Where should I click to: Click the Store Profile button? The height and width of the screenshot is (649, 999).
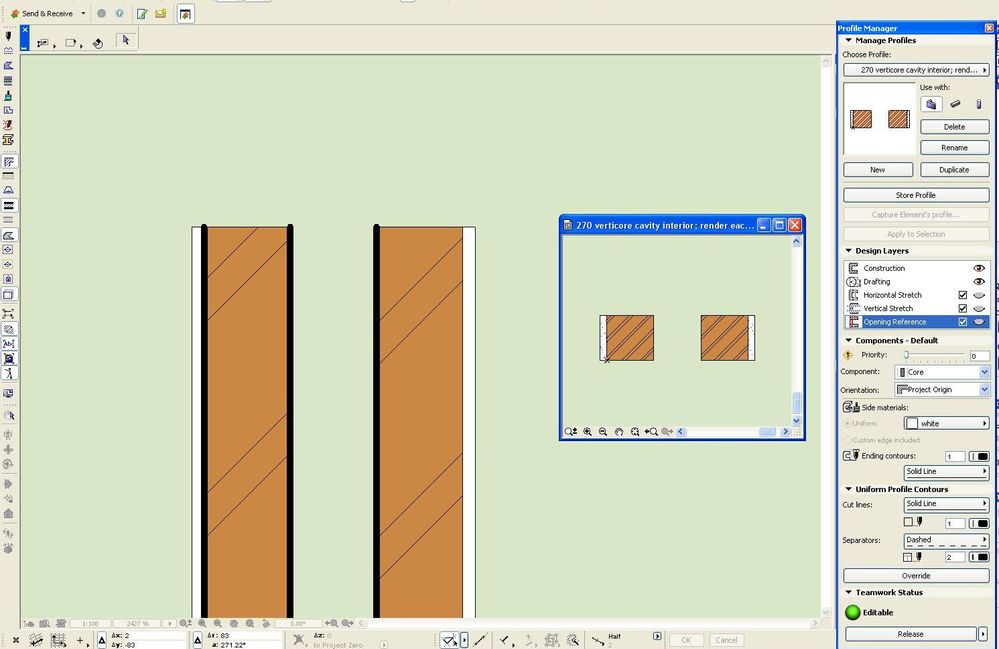(916, 195)
